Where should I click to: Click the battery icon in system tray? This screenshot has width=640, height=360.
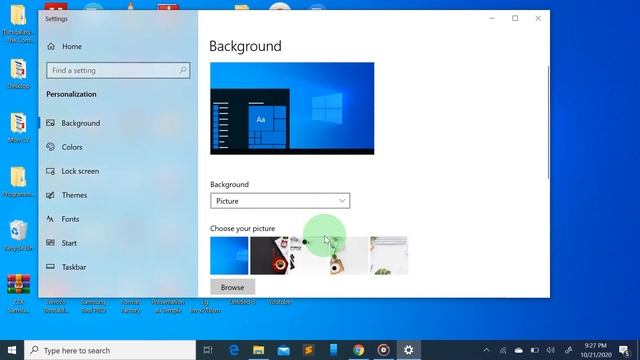click(535, 350)
